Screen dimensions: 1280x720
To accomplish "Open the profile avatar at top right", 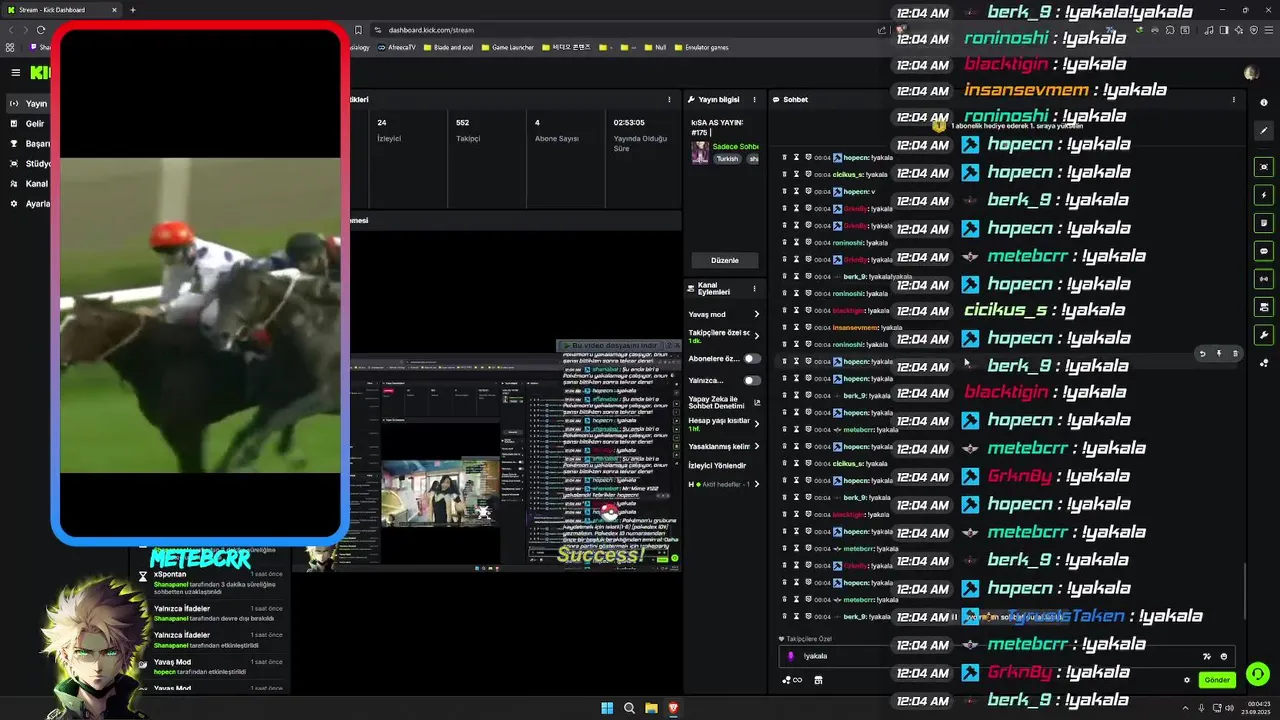I will tap(1250, 72).
